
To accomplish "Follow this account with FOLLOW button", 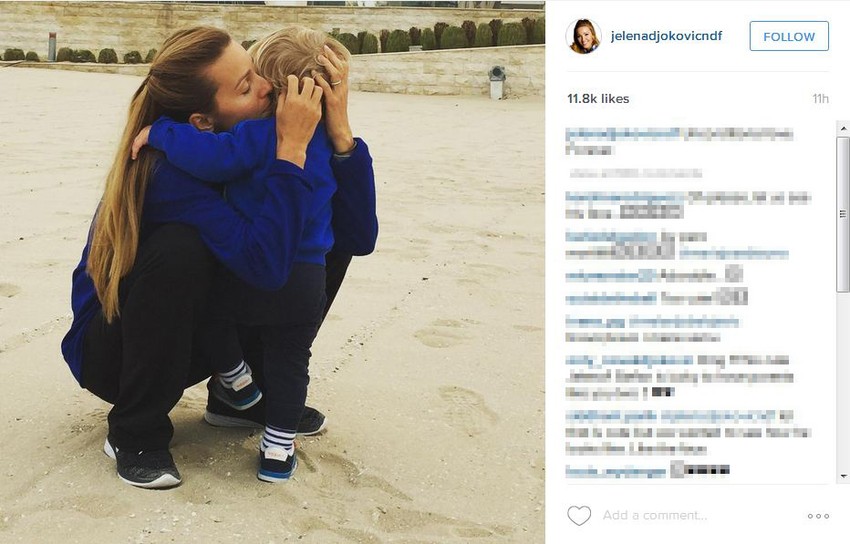I will [x=789, y=36].
